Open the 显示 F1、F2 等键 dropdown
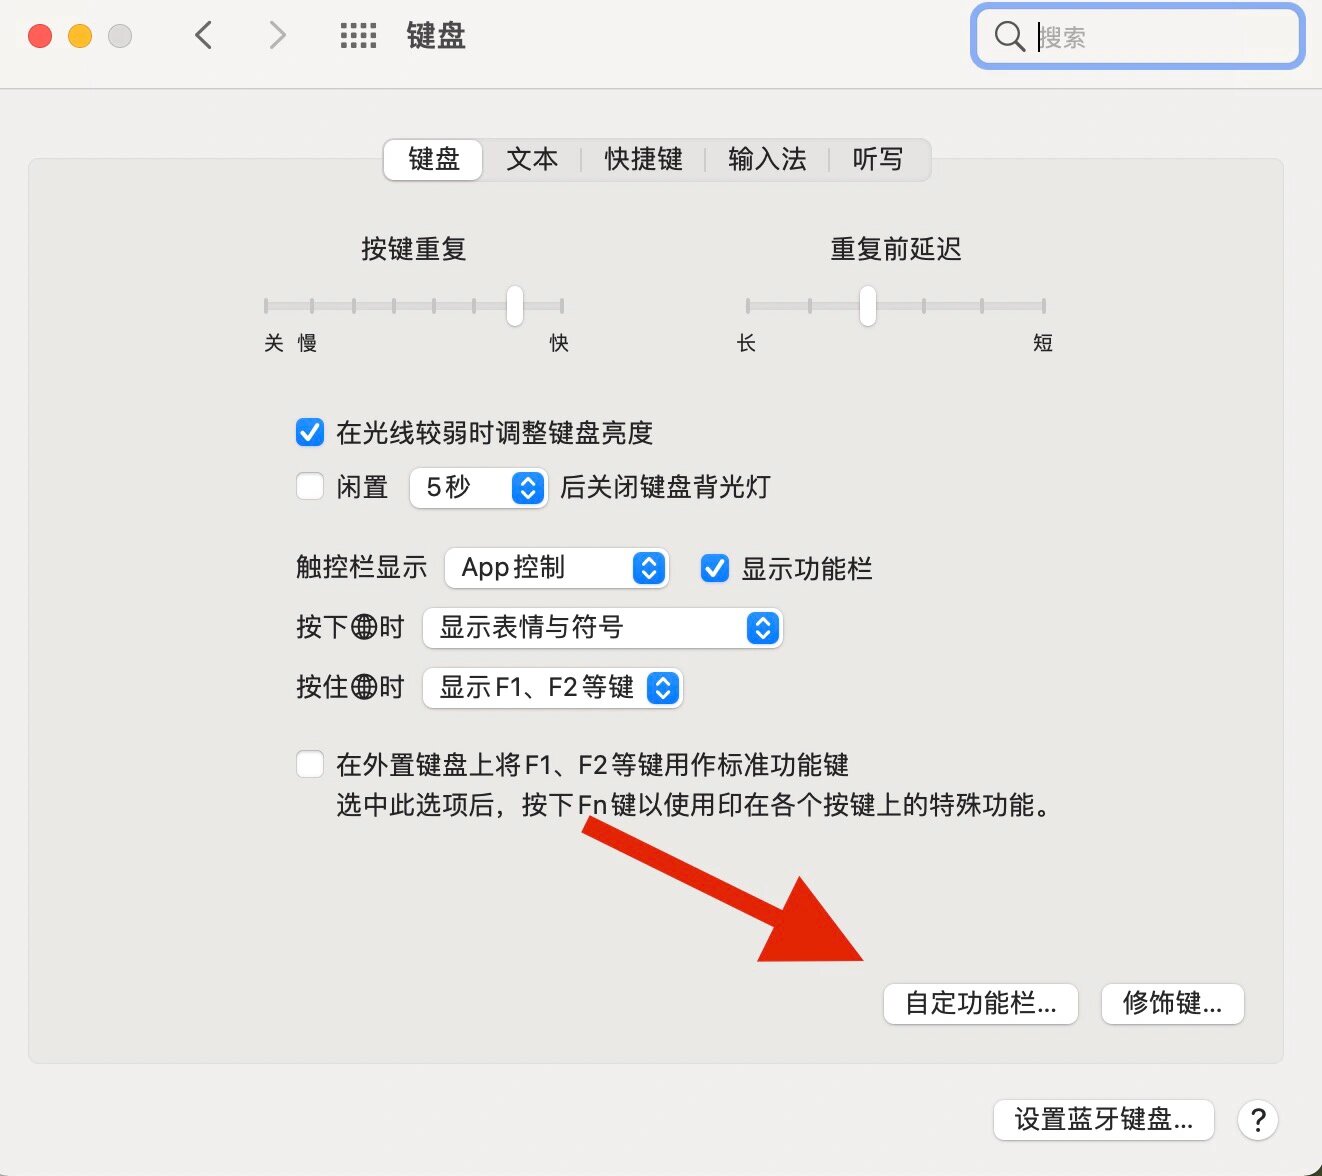Image resolution: width=1322 pixels, height=1176 pixels. (552, 688)
